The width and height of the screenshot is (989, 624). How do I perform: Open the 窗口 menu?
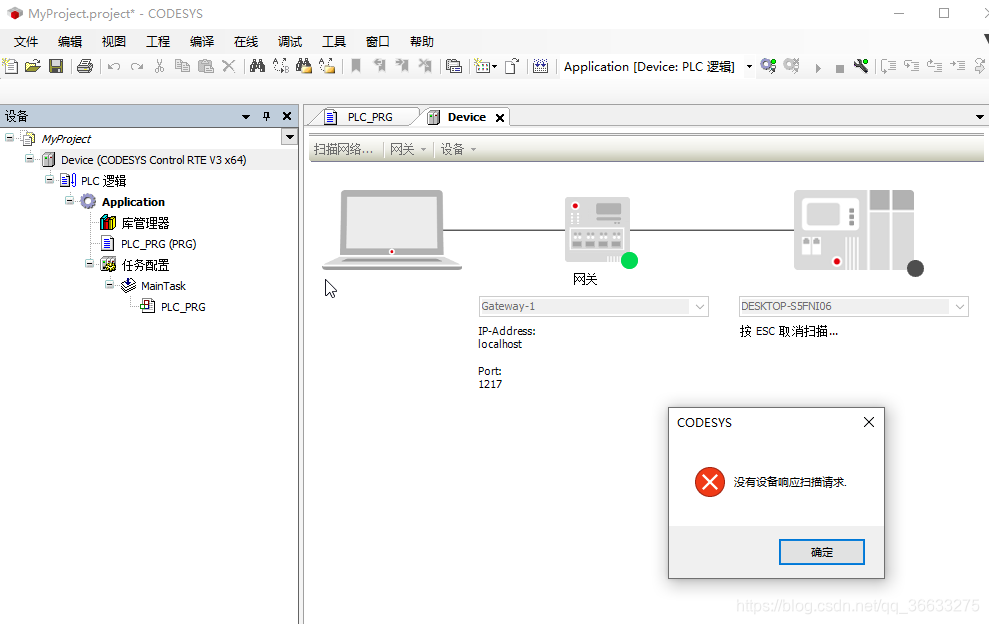click(378, 42)
